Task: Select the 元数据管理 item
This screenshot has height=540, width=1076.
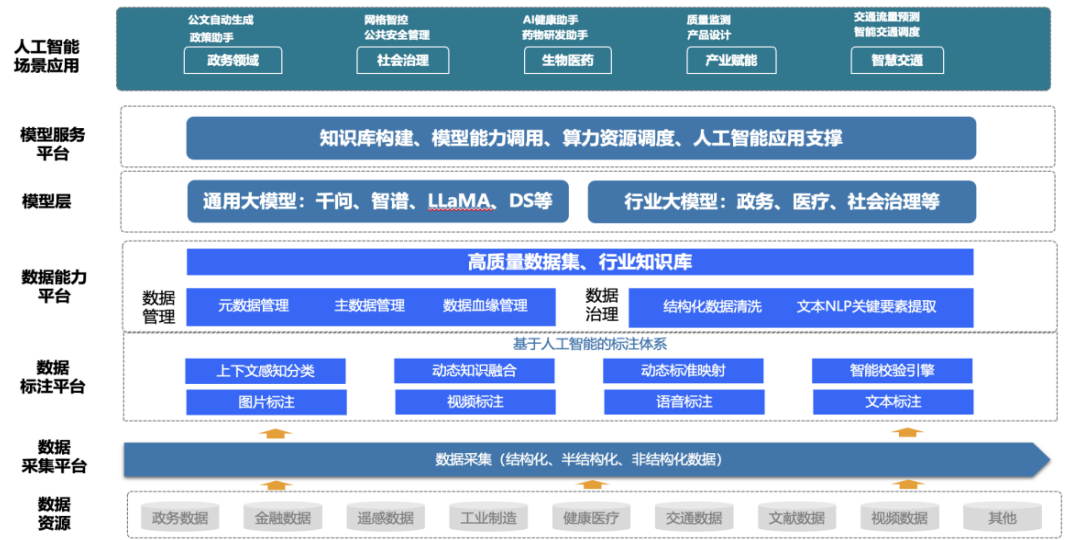Action: coord(253,306)
